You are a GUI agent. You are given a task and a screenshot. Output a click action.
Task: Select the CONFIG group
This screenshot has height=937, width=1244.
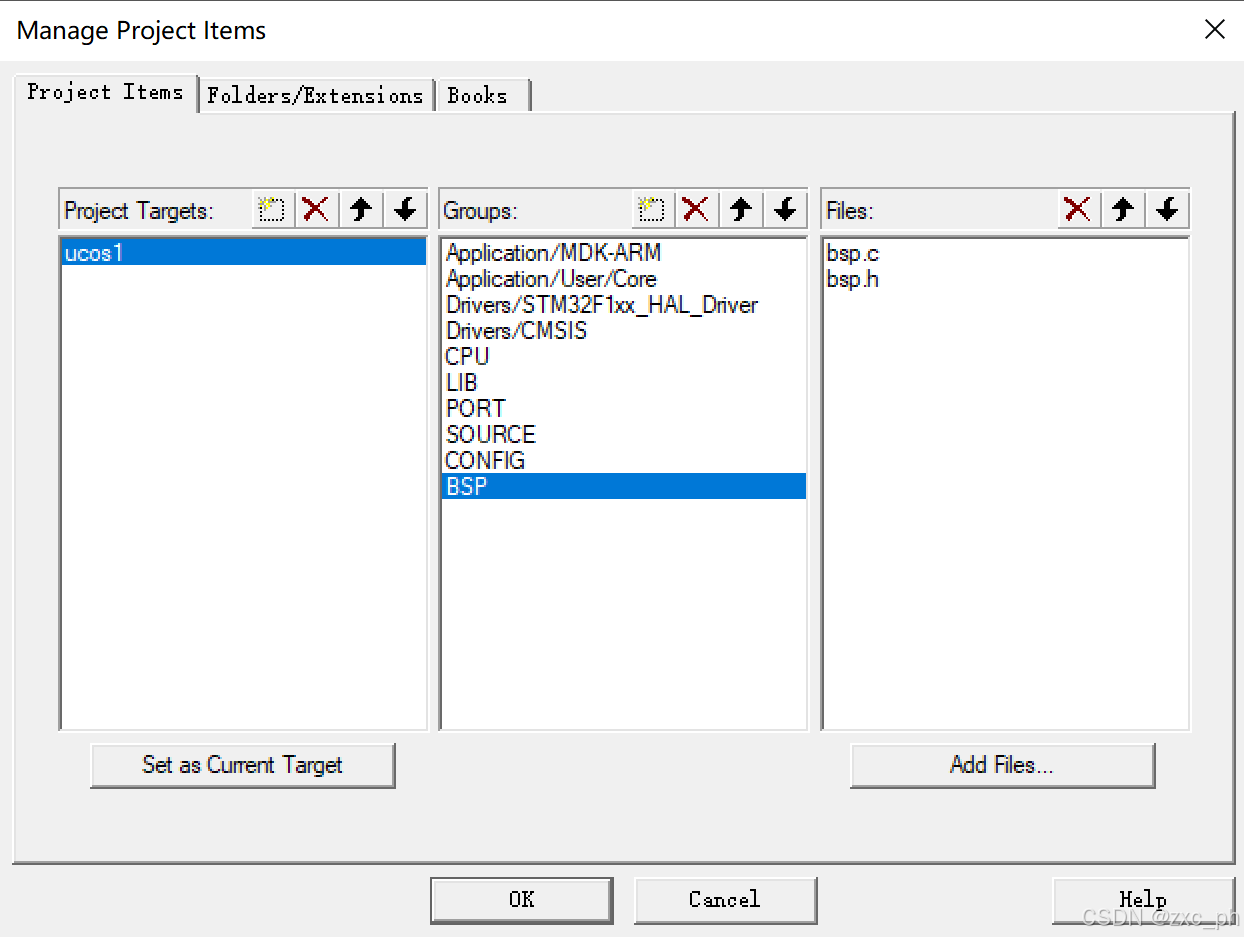point(623,461)
